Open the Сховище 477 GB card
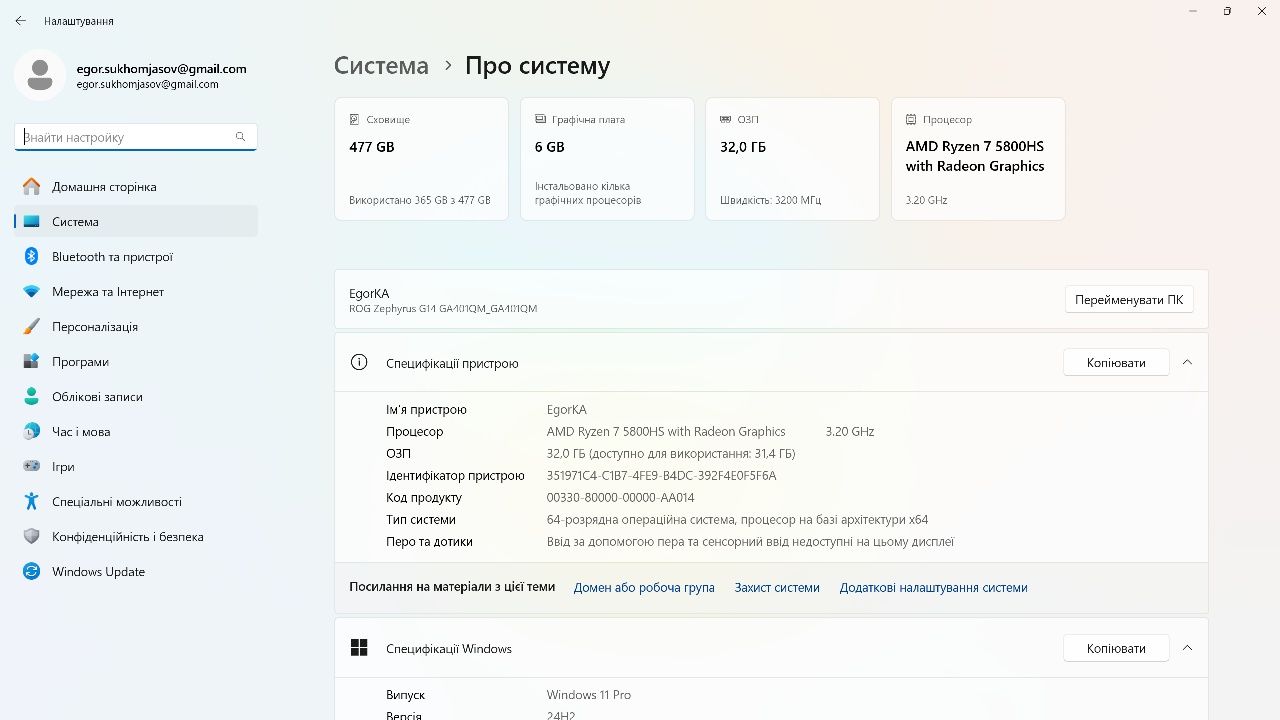Screen dimensions: 1280x720 coord(422,159)
